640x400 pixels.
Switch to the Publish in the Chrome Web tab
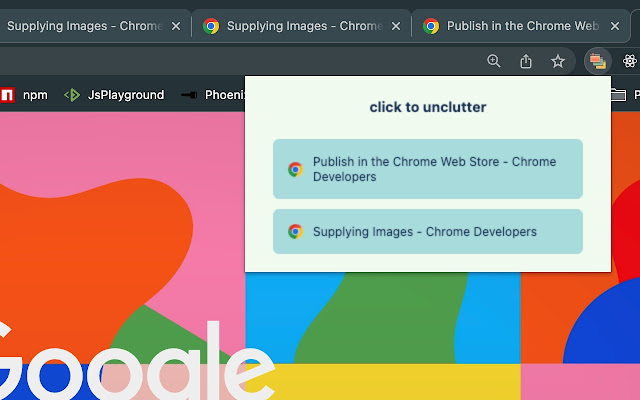[520, 26]
